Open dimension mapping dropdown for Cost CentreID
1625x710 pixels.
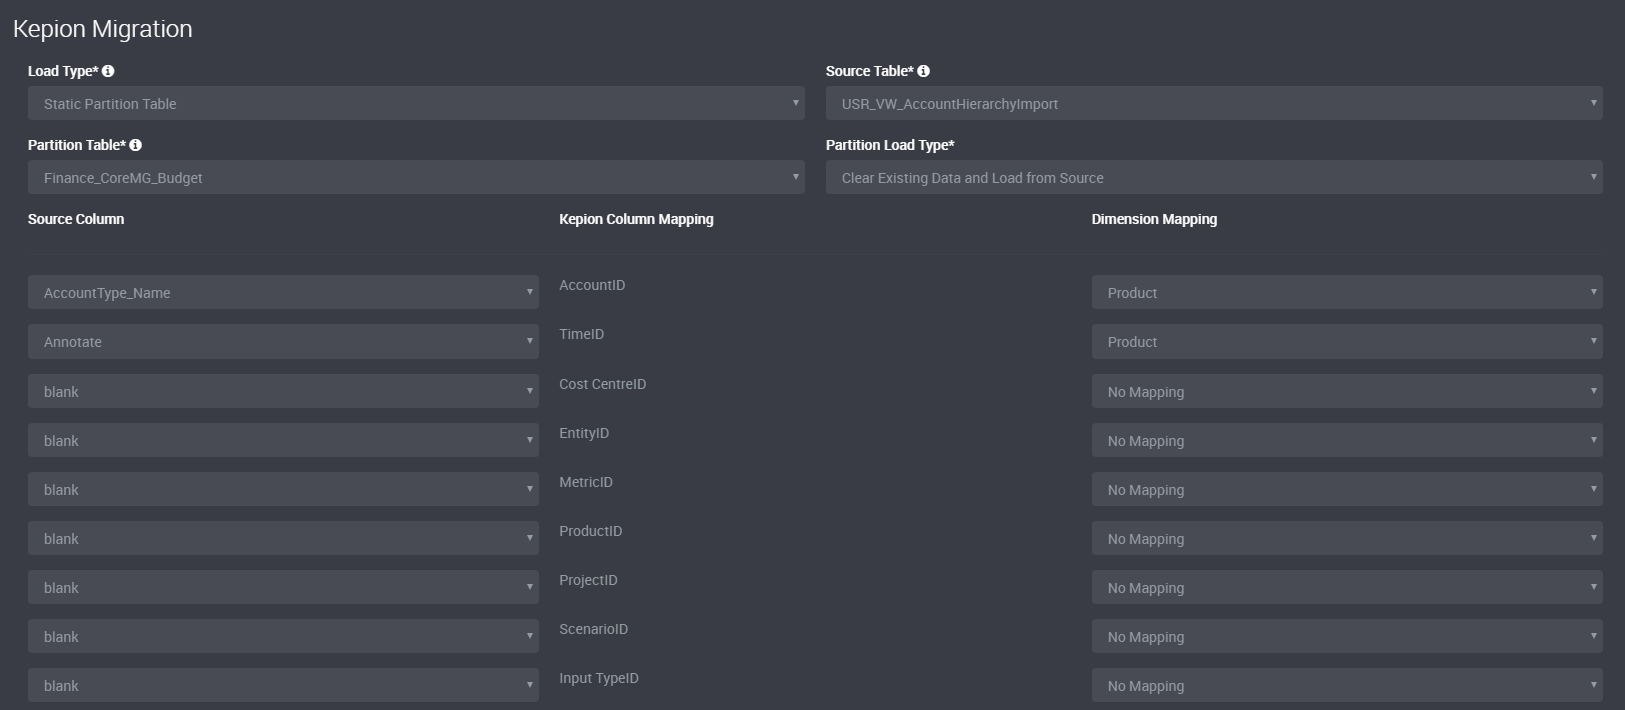1347,391
